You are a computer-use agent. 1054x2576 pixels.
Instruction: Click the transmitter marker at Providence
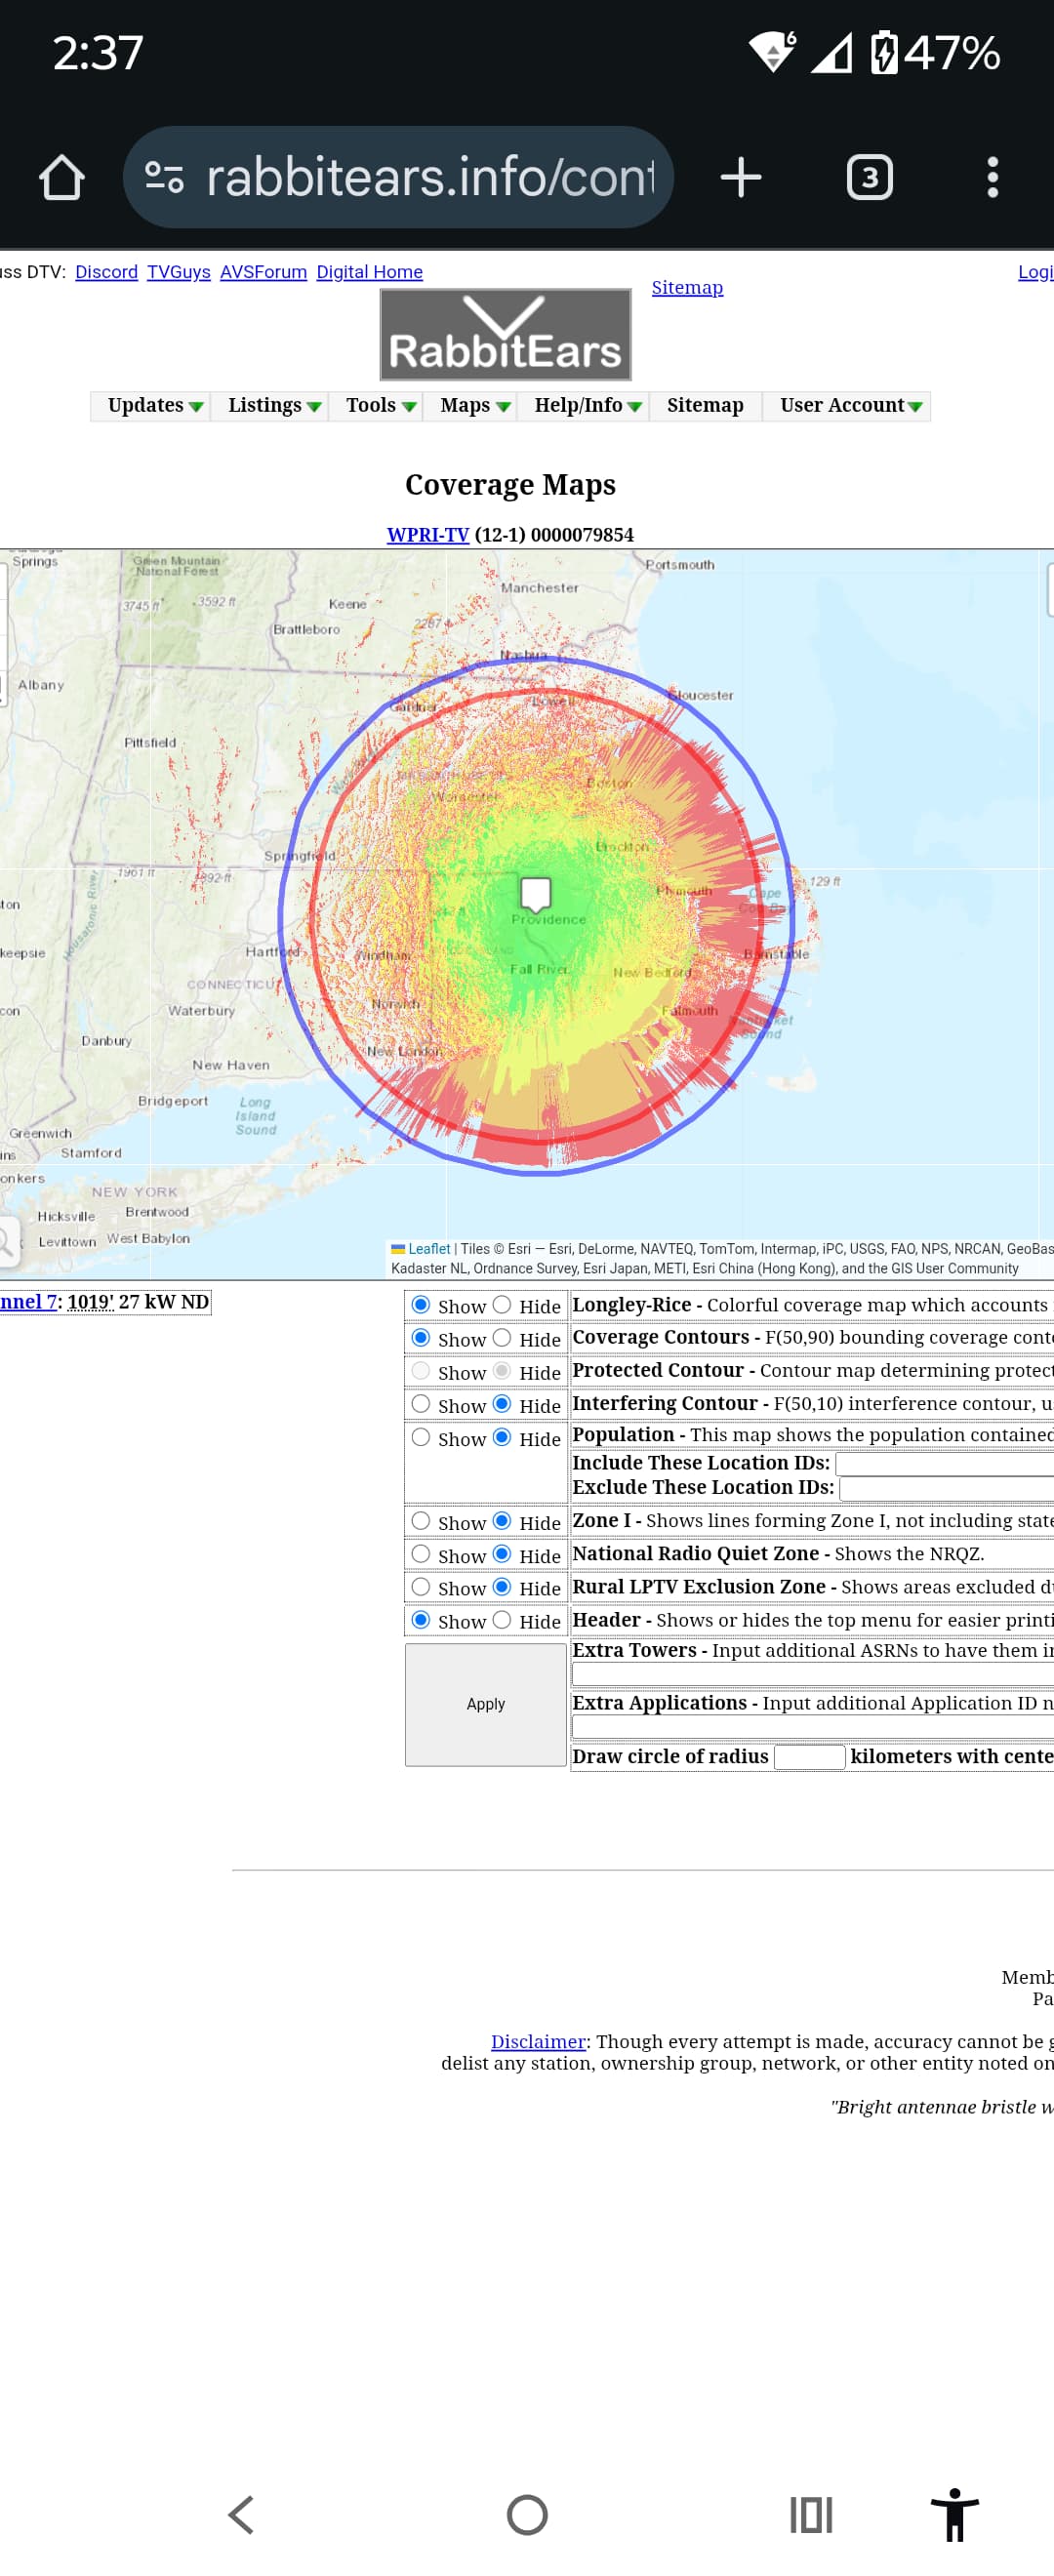(x=536, y=892)
